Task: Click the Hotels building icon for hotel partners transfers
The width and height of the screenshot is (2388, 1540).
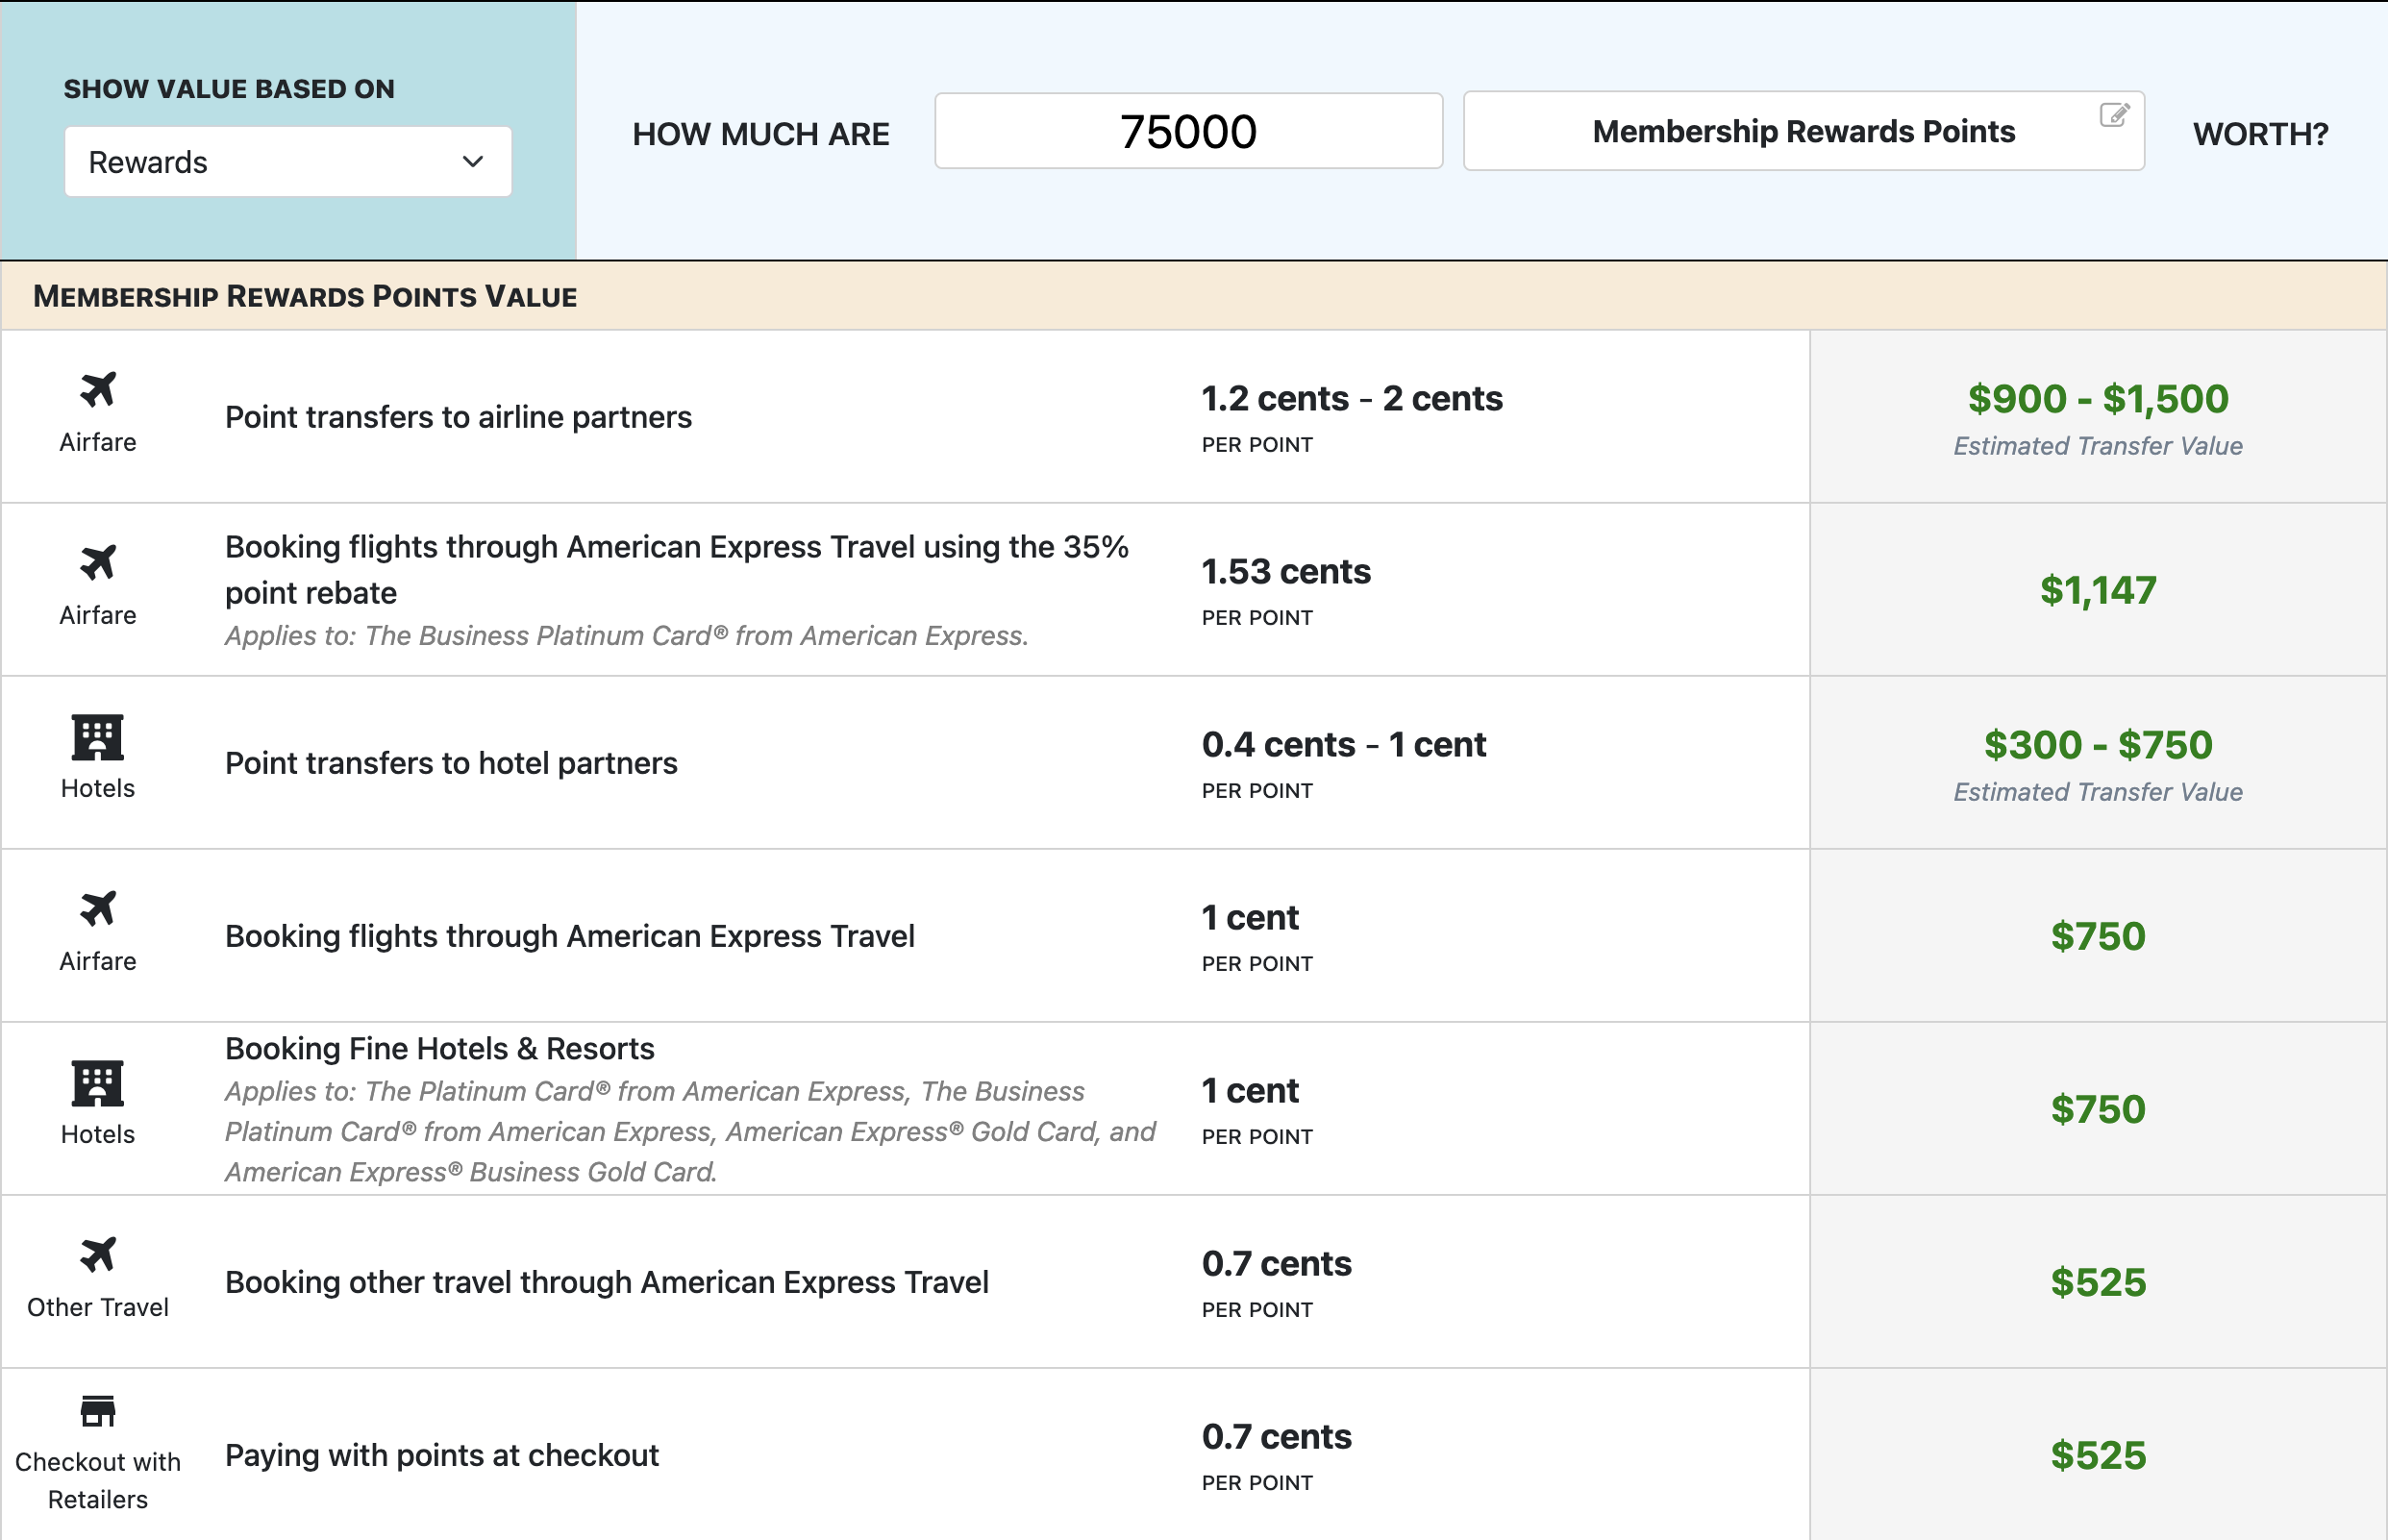Action: pyautogui.click(x=98, y=737)
